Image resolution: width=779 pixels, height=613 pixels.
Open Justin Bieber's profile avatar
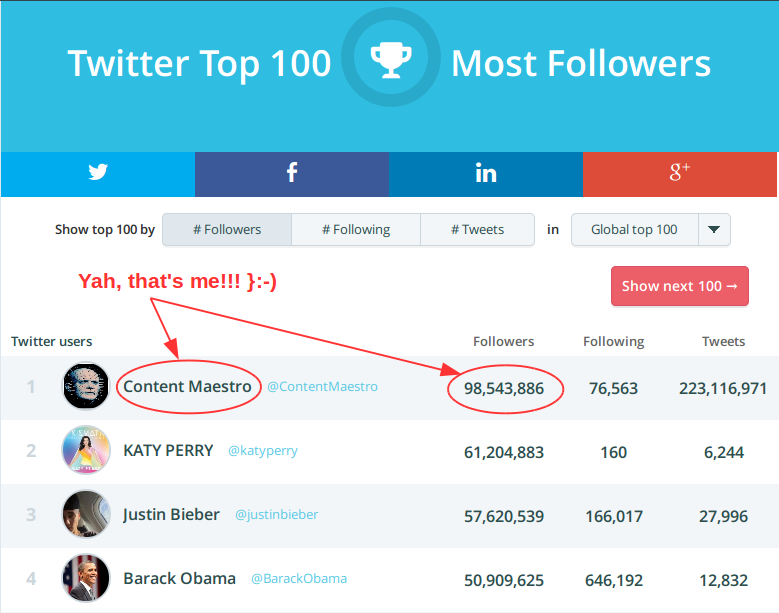coord(86,515)
